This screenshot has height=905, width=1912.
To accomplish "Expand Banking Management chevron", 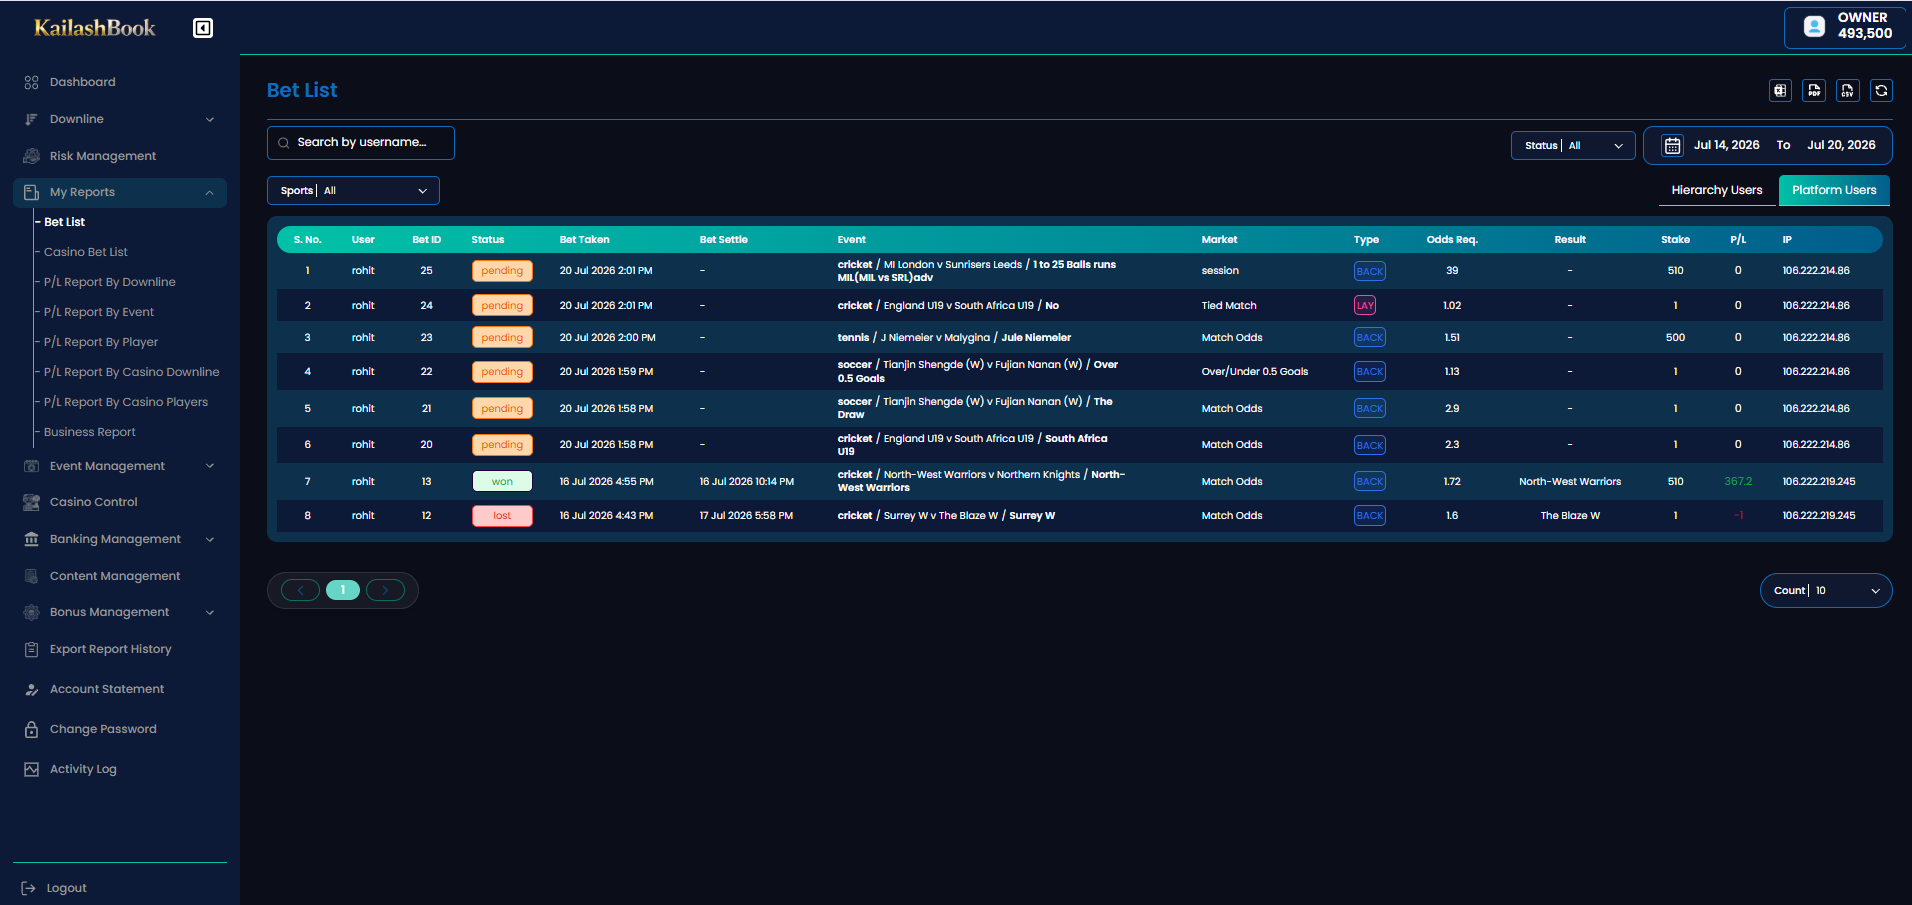I will (210, 539).
